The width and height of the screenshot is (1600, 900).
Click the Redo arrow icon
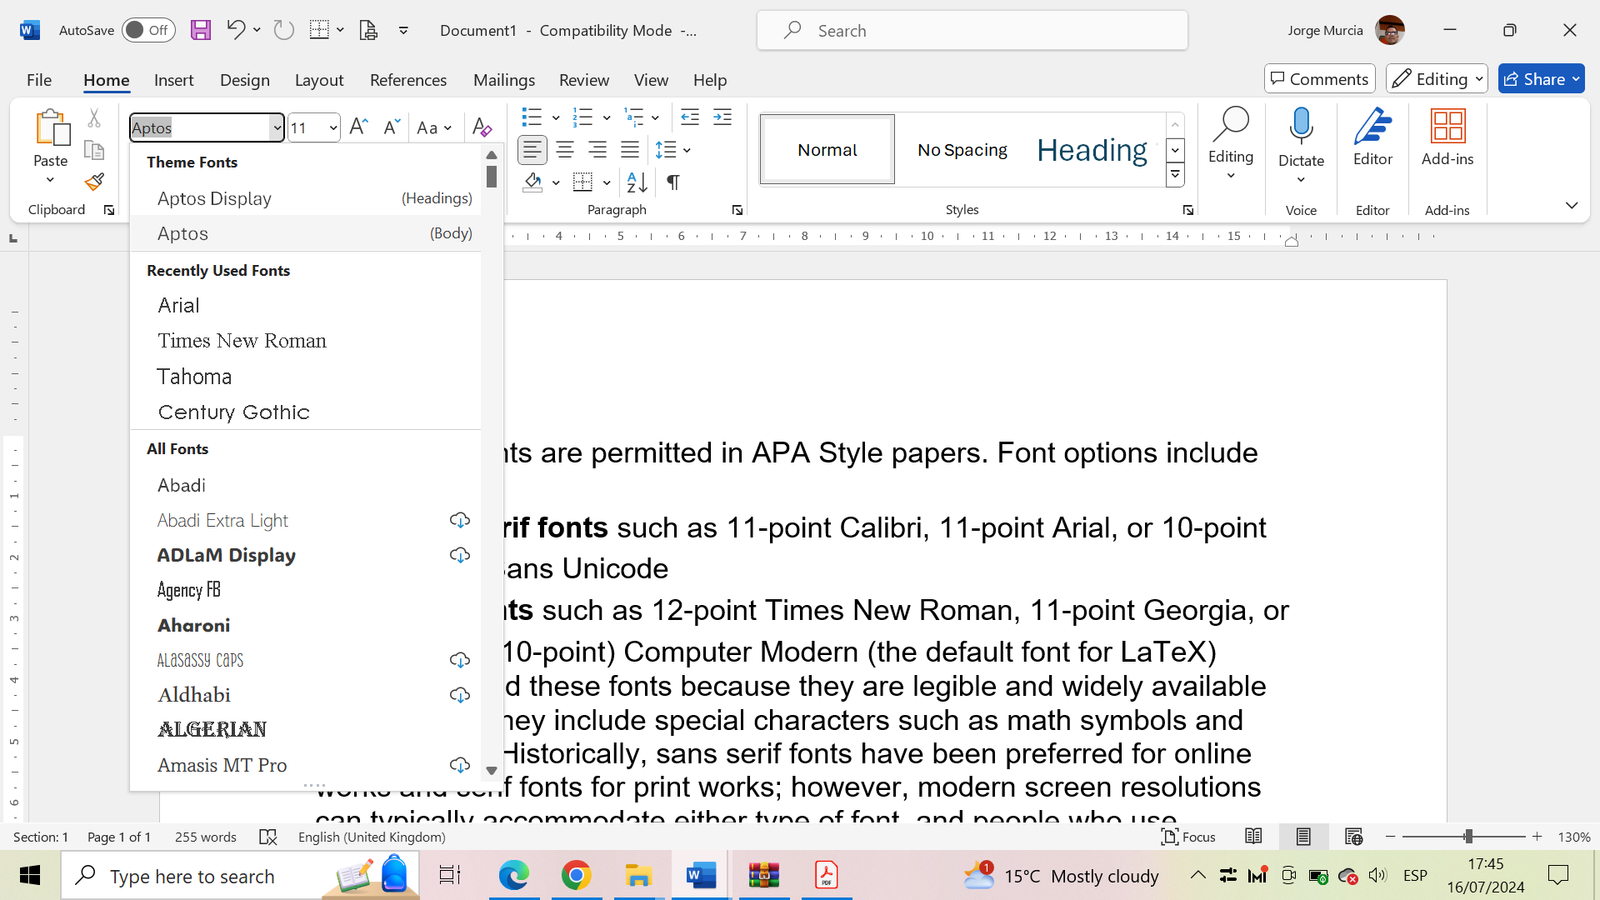tap(284, 30)
